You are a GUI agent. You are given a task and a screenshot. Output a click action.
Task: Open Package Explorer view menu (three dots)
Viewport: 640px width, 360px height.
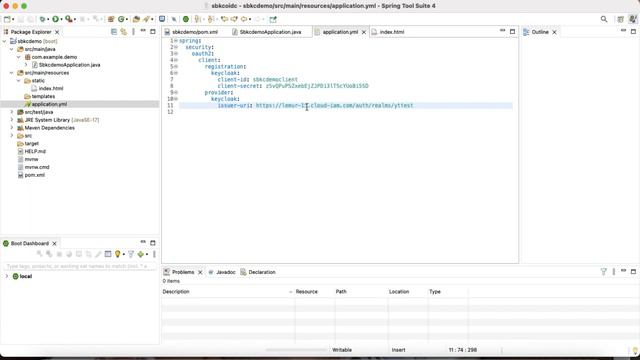pyautogui.click(x=133, y=32)
